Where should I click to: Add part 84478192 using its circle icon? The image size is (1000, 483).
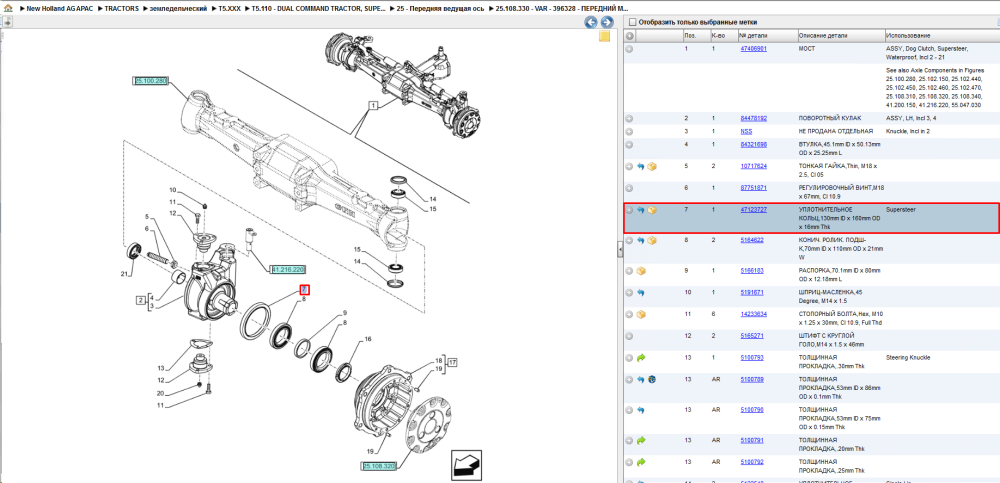[x=629, y=119]
